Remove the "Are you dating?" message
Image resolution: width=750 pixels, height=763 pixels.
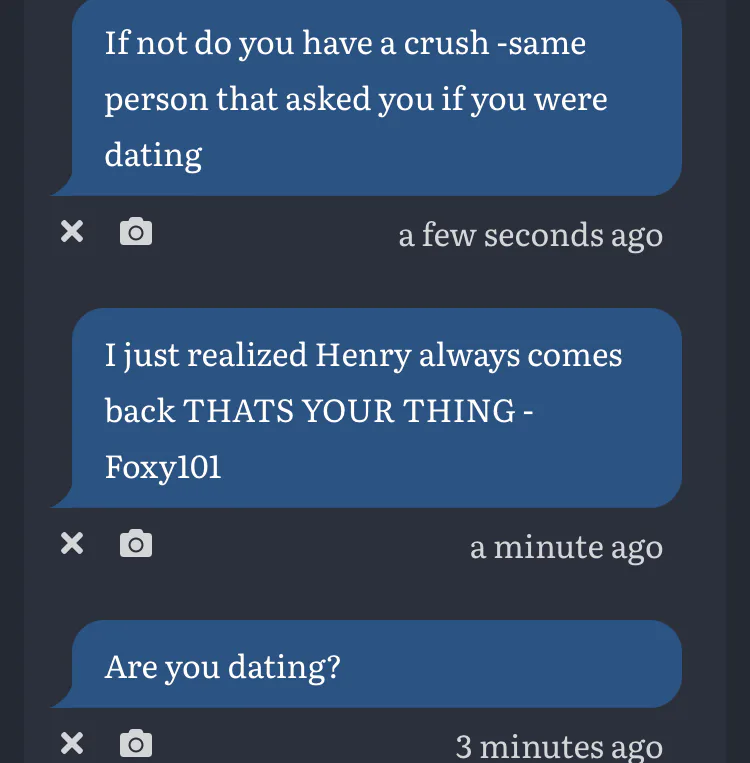click(x=72, y=743)
